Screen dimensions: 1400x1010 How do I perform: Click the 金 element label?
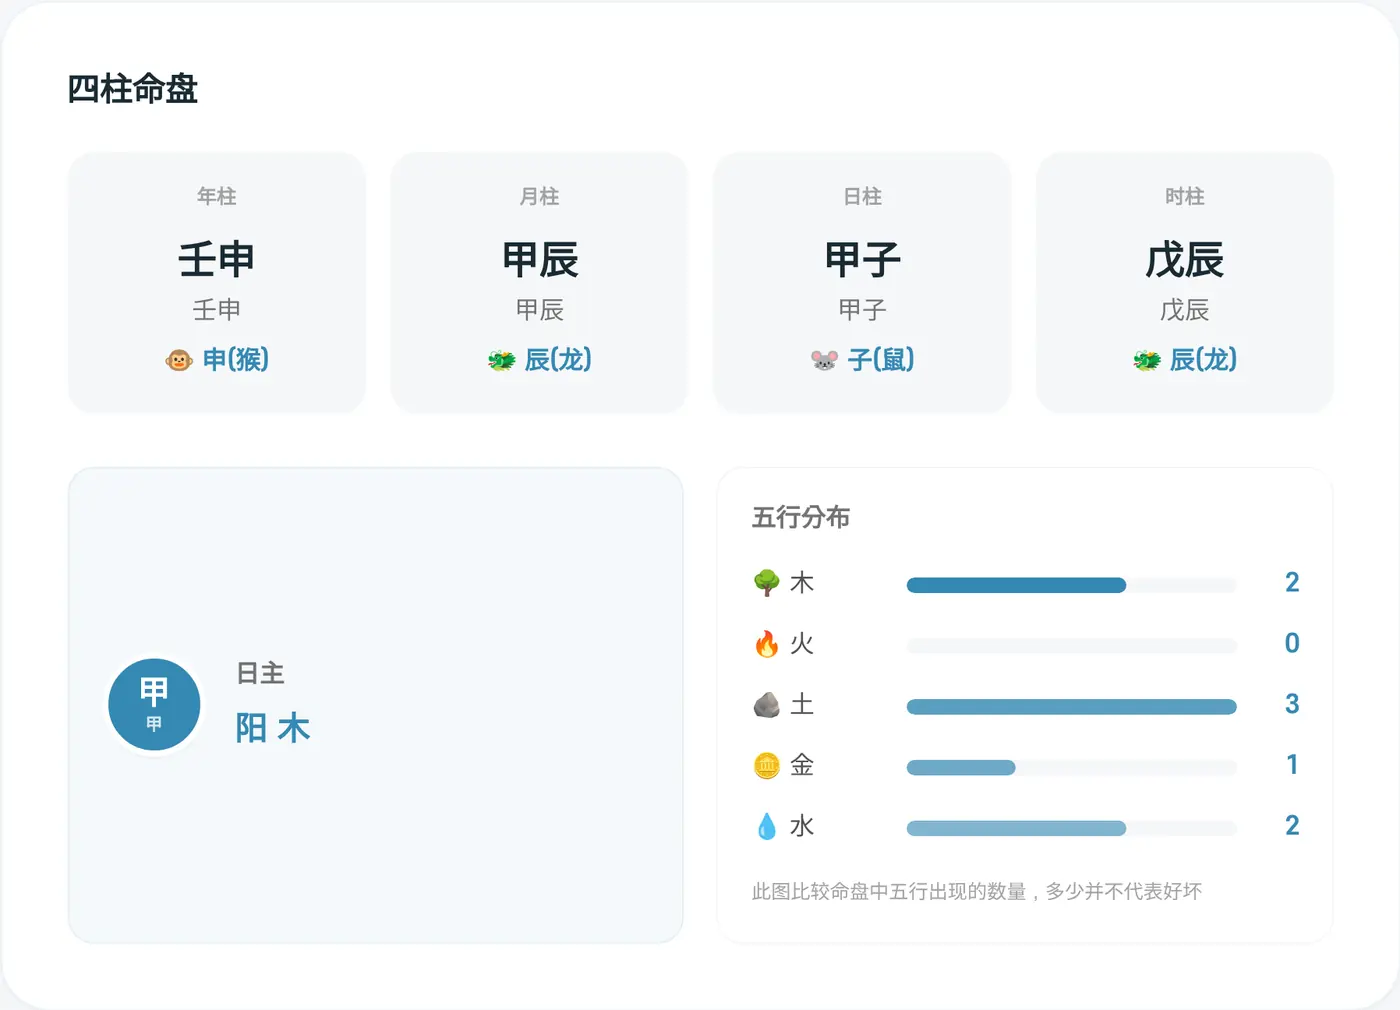[x=802, y=766]
